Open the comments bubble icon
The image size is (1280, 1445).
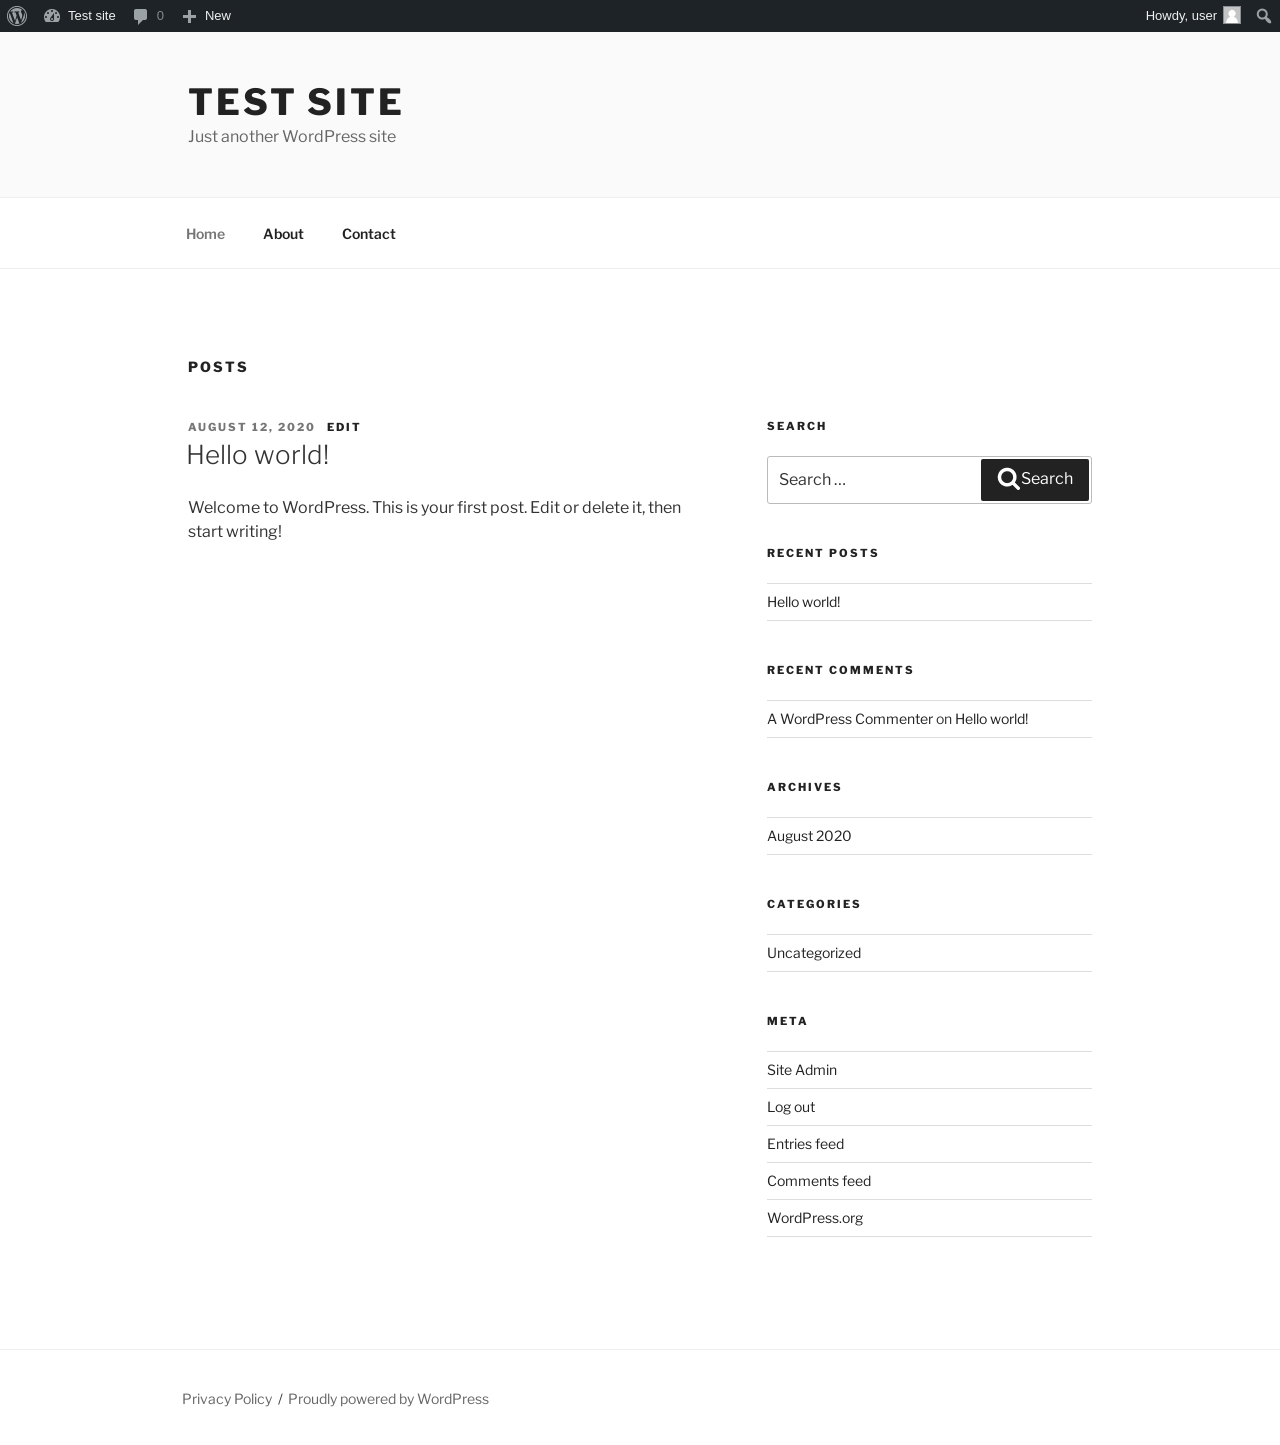pyautogui.click(x=141, y=16)
